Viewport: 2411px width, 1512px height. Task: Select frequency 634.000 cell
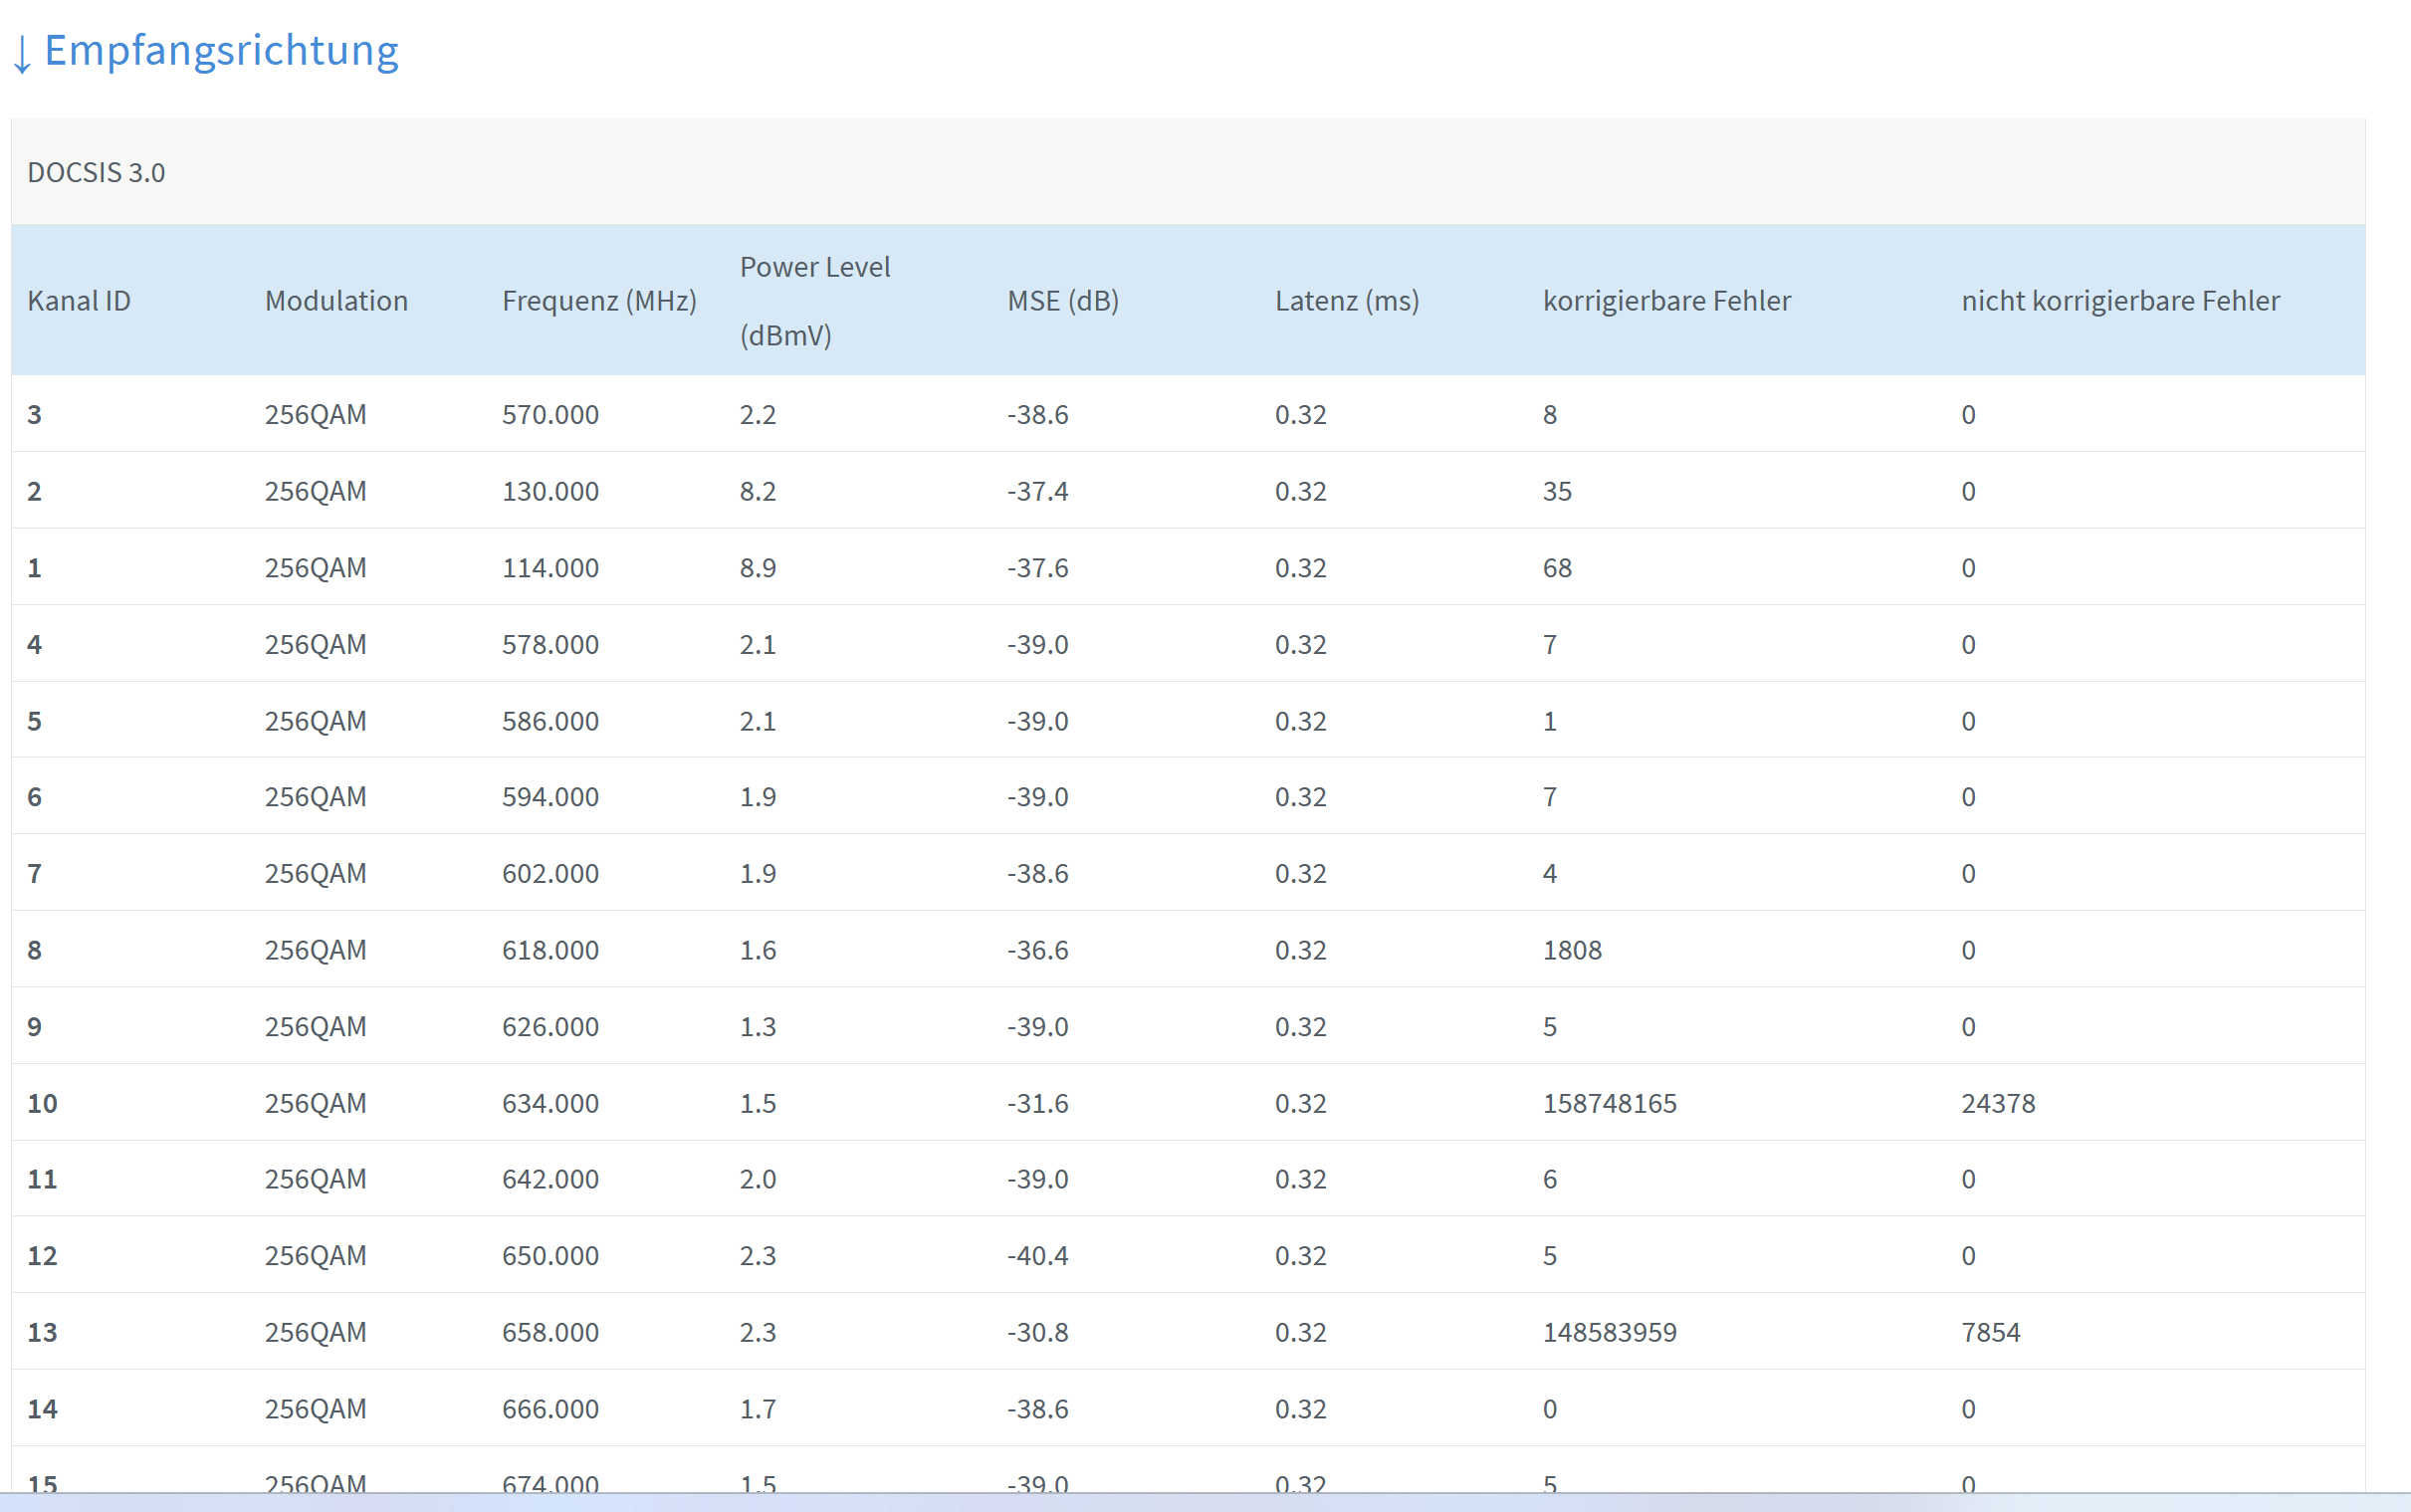click(550, 1104)
